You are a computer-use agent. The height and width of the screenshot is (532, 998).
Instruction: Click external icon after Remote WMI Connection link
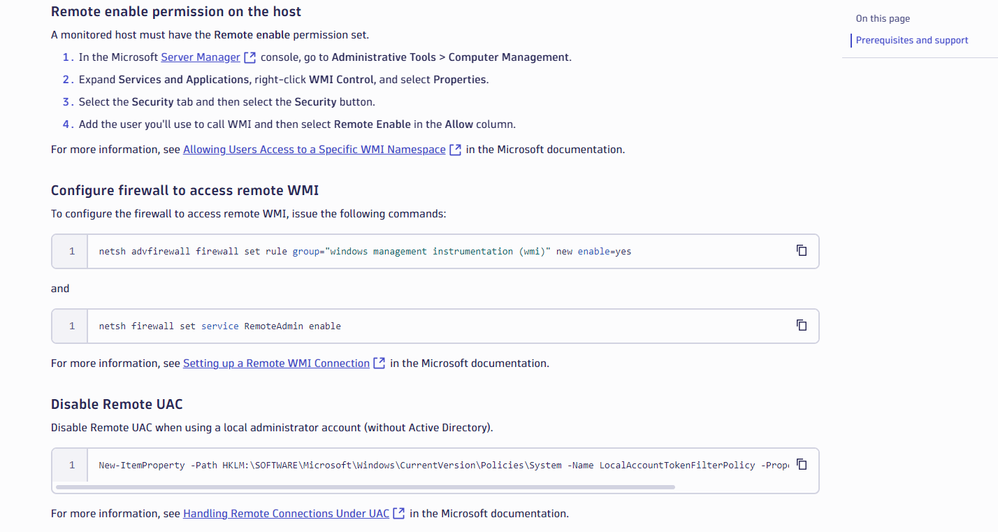coord(379,364)
